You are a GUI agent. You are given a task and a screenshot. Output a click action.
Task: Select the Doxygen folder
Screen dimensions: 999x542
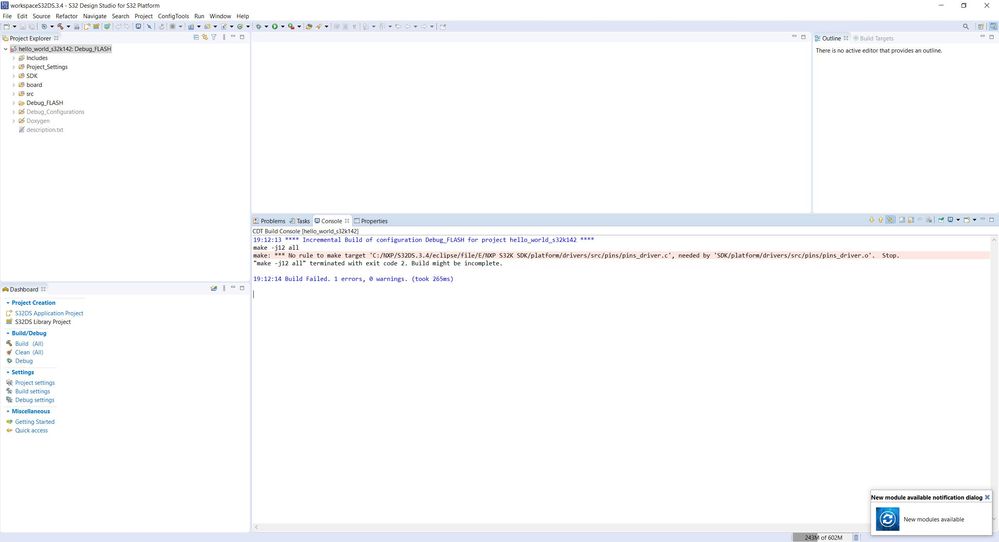(x=38, y=120)
